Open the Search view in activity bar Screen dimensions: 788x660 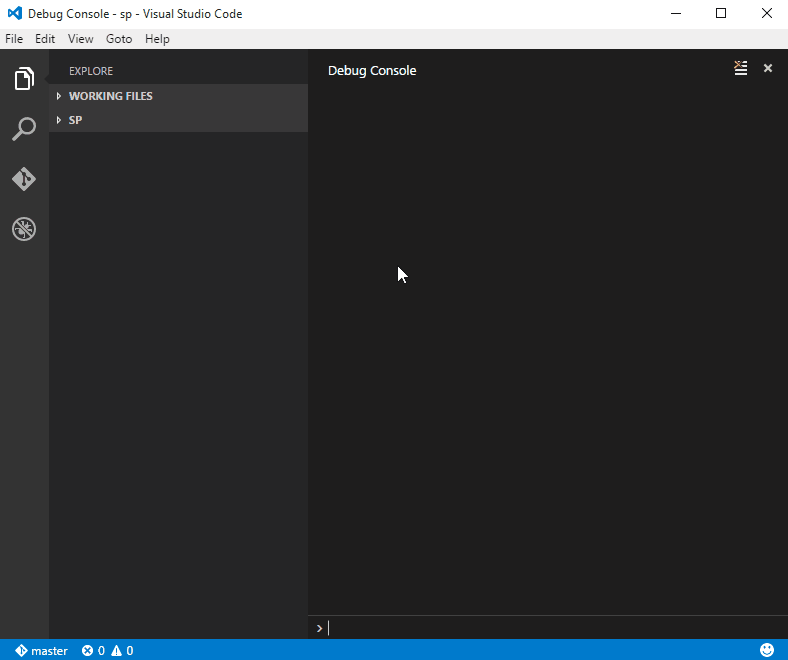24,129
